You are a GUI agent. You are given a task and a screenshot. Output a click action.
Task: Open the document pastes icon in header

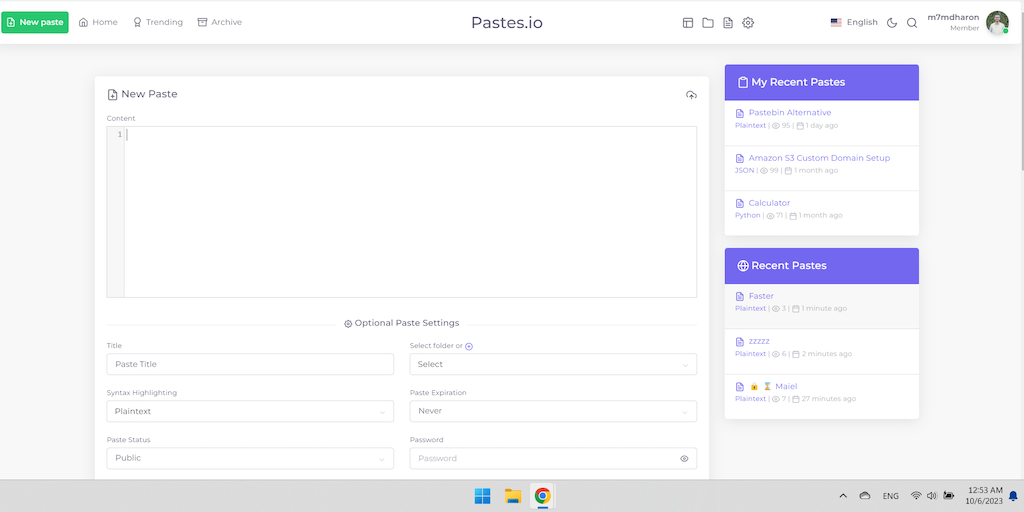(x=728, y=22)
